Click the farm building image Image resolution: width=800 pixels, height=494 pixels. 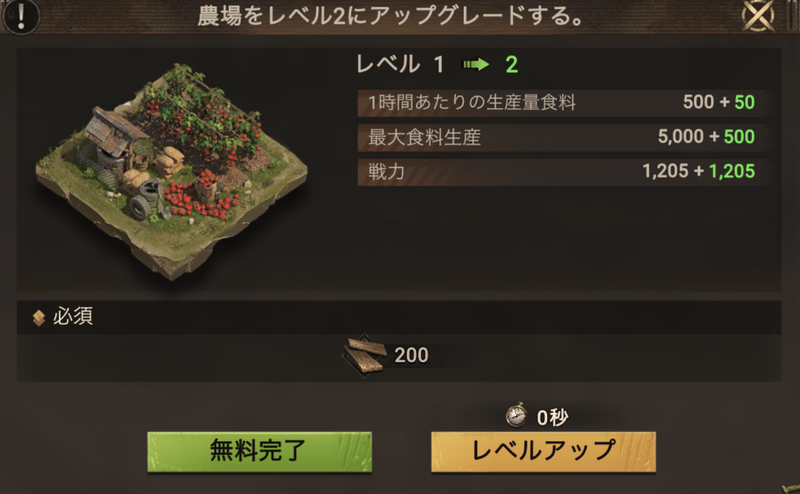[171, 171]
